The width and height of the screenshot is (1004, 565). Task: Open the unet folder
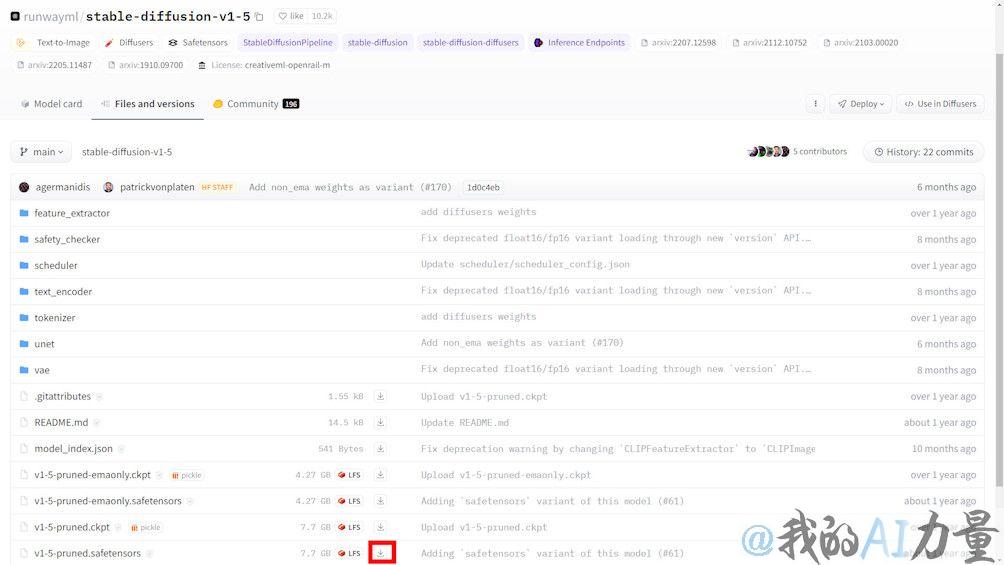(44, 344)
